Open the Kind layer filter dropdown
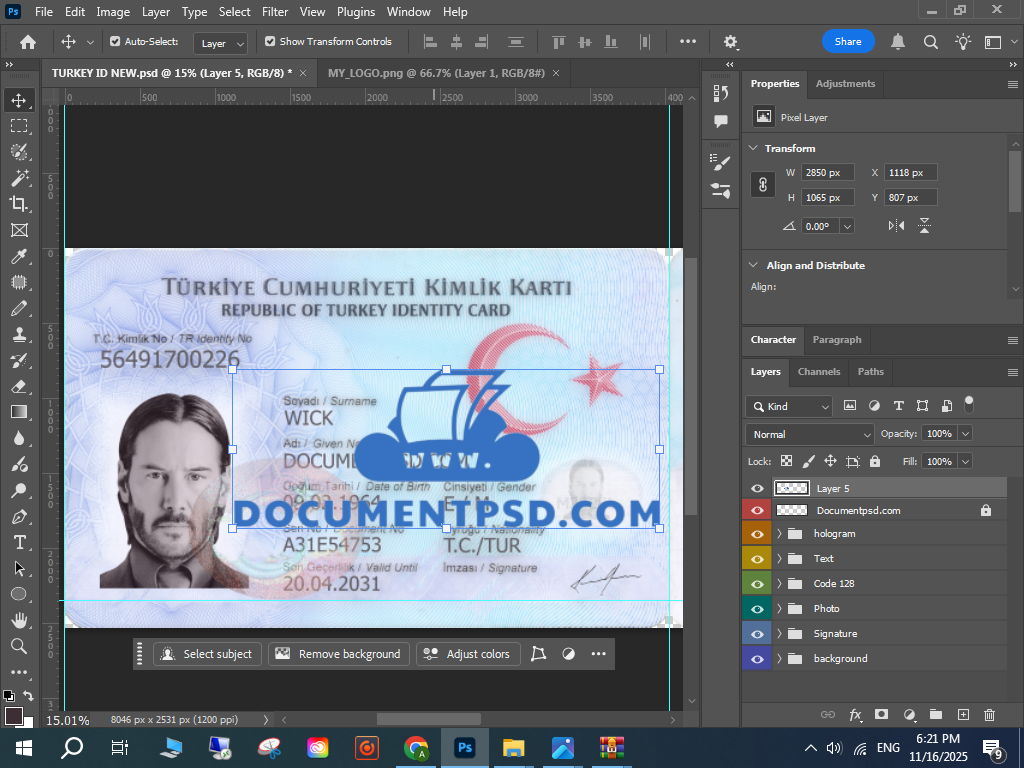 click(x=789, y=406)
